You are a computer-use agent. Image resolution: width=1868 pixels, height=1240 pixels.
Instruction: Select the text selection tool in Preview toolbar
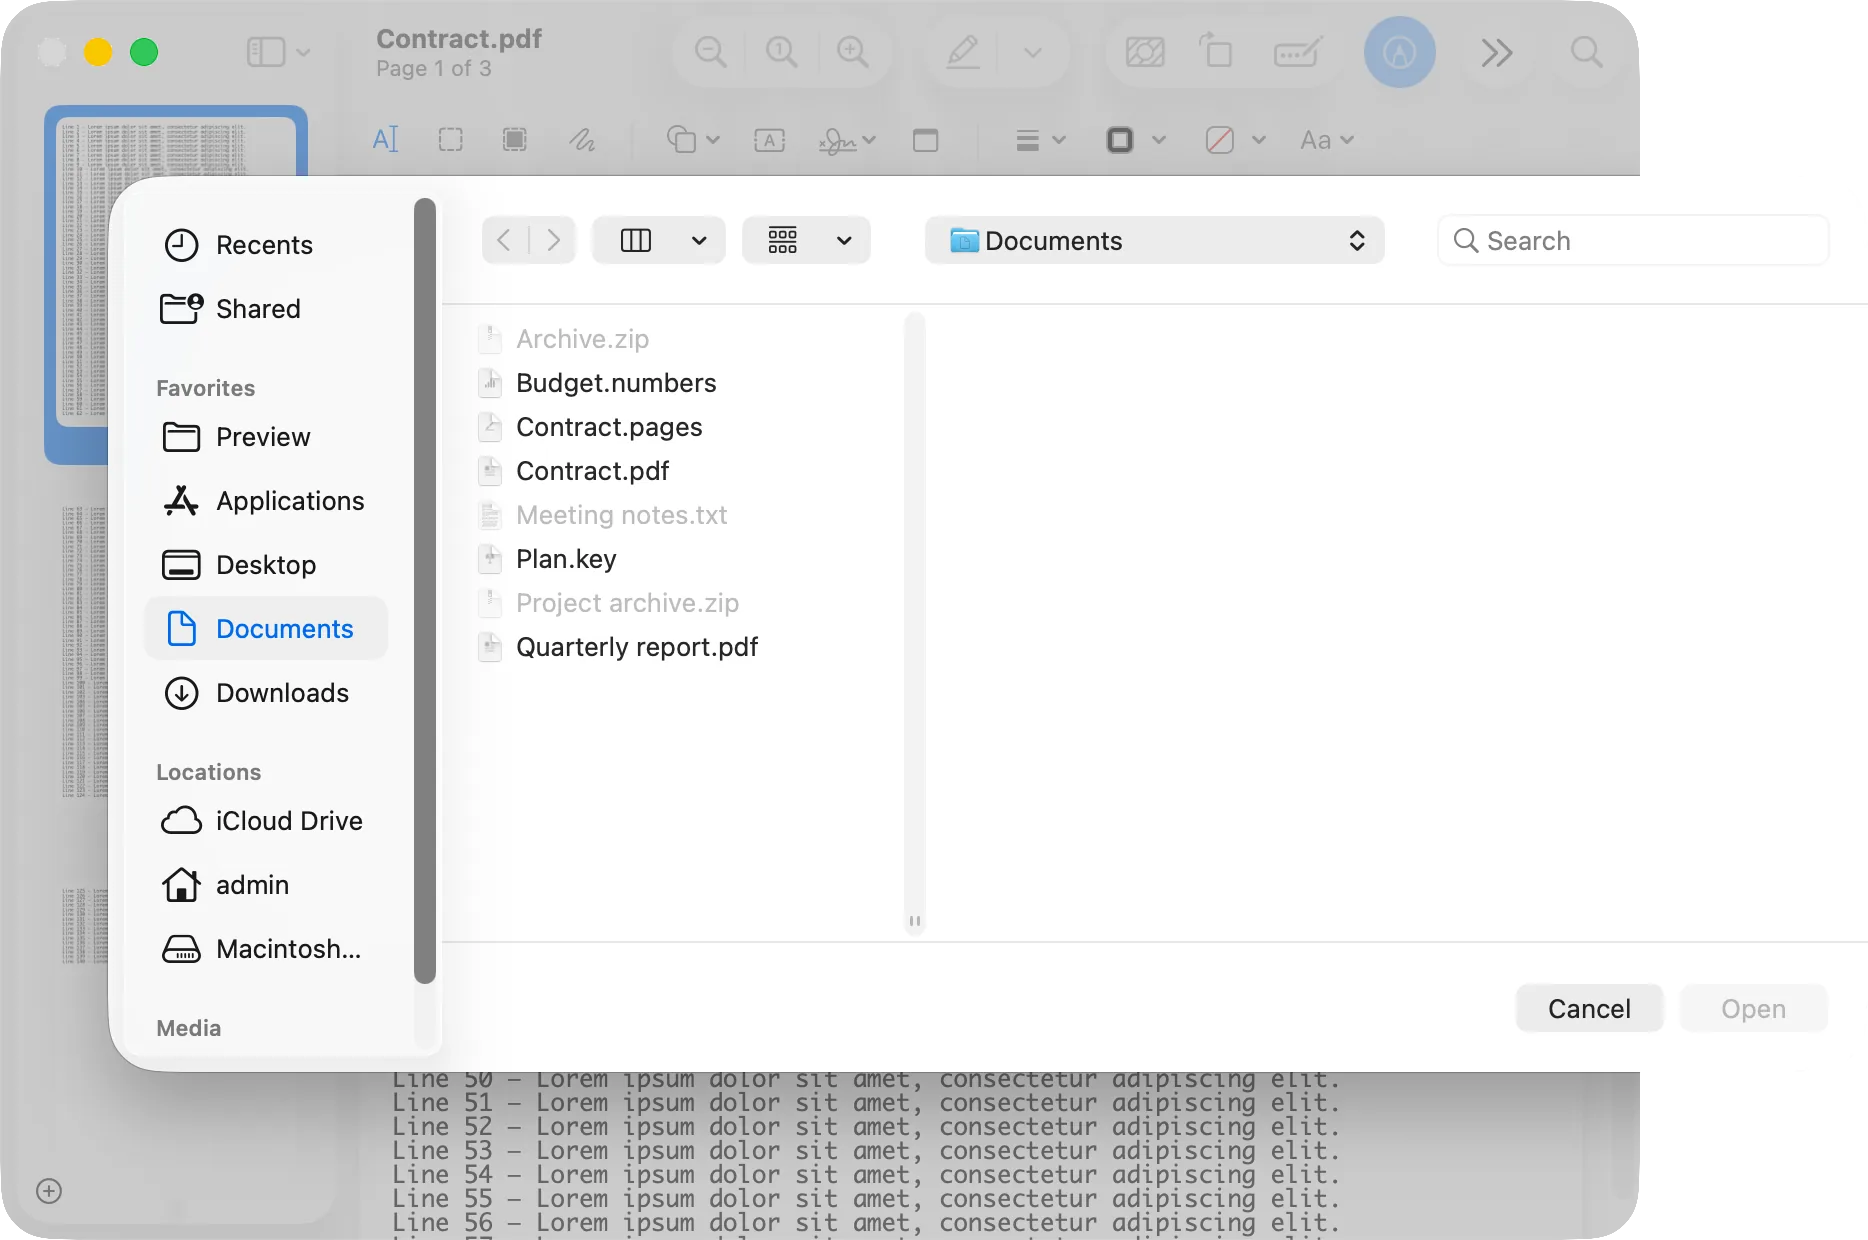pos(385,140)
